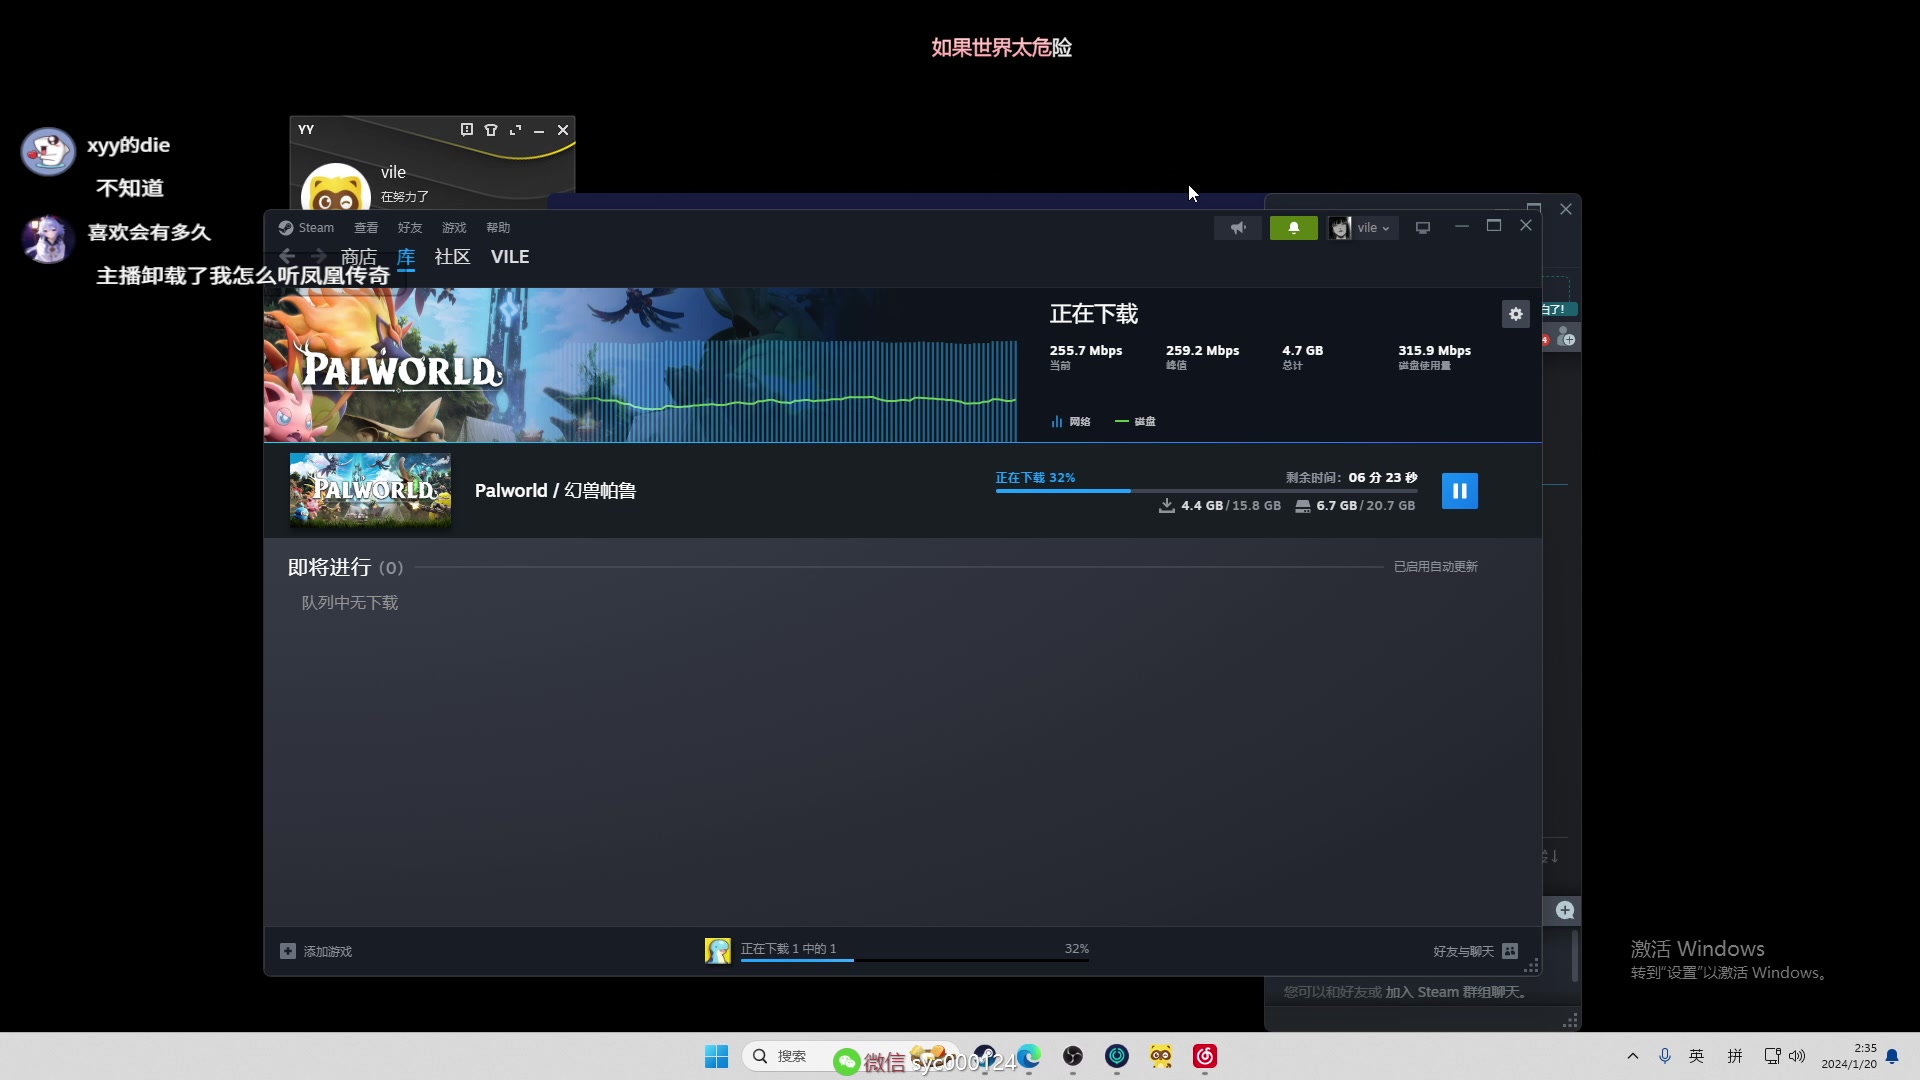This screenshot has height=1080, width=1920.
Task: Switch input language 英 indicator
Action: [x=1697, y=1056]
